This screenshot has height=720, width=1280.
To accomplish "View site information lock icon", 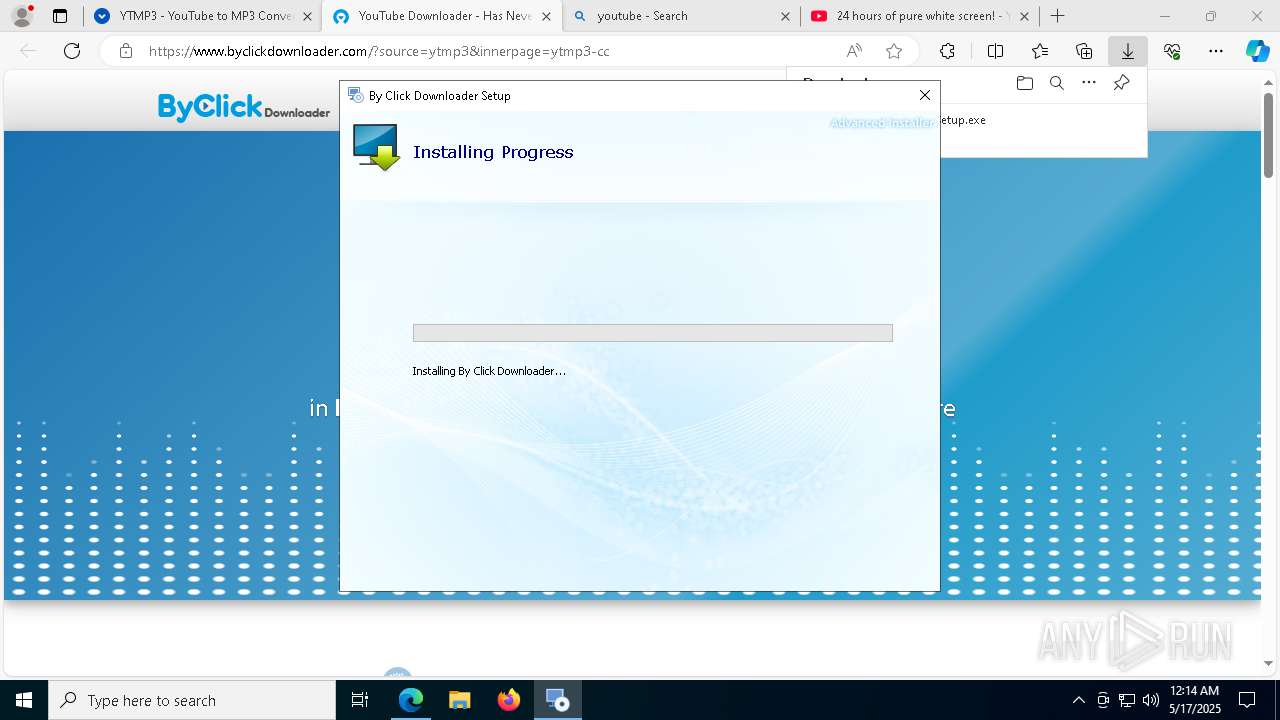I will (125, 51).
